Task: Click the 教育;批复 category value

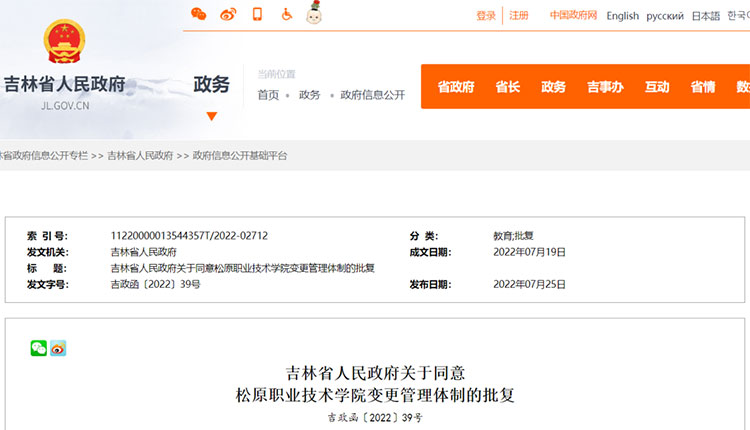Action: (513, 236)
